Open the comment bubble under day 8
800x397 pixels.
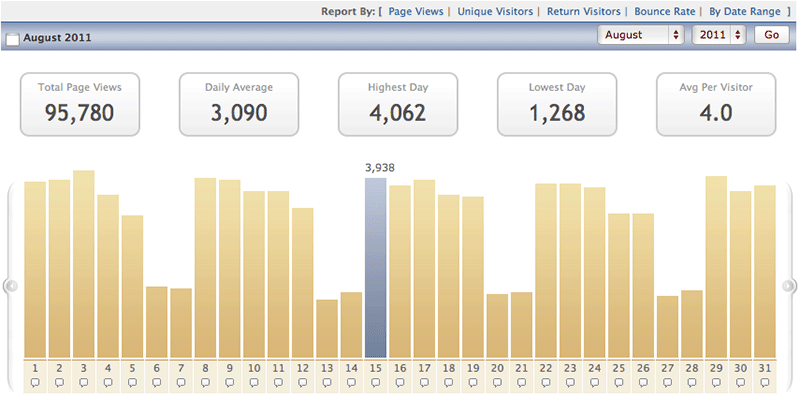pos(206,382)
